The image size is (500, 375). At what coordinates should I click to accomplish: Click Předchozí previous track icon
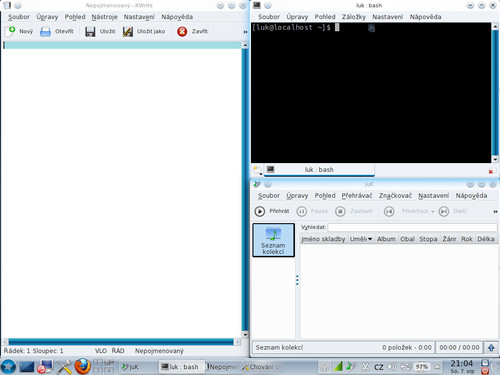coord(389,211)
